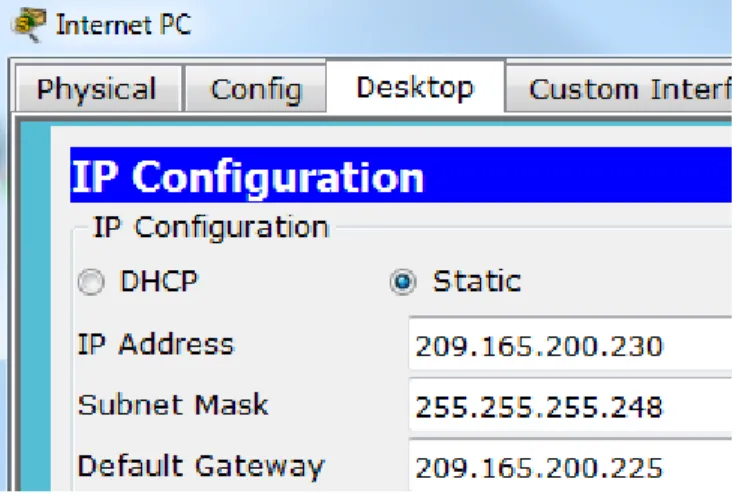Open the Config tab
Screen dimensions: 739x497
(x=256, y=89)
